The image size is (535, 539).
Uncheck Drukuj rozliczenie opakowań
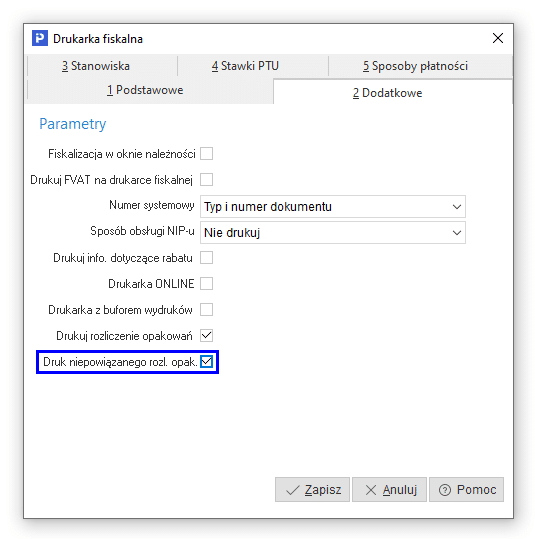tap(206, 336)
